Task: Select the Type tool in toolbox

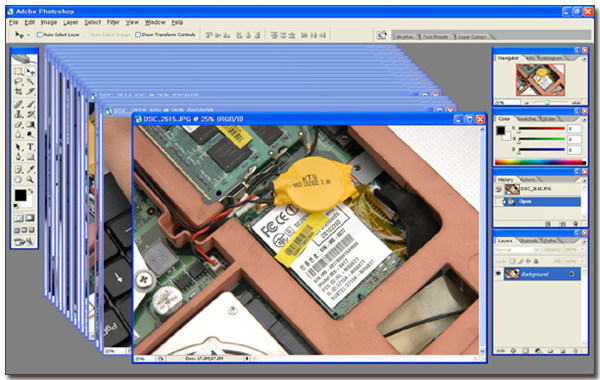Action: [30, 147]
